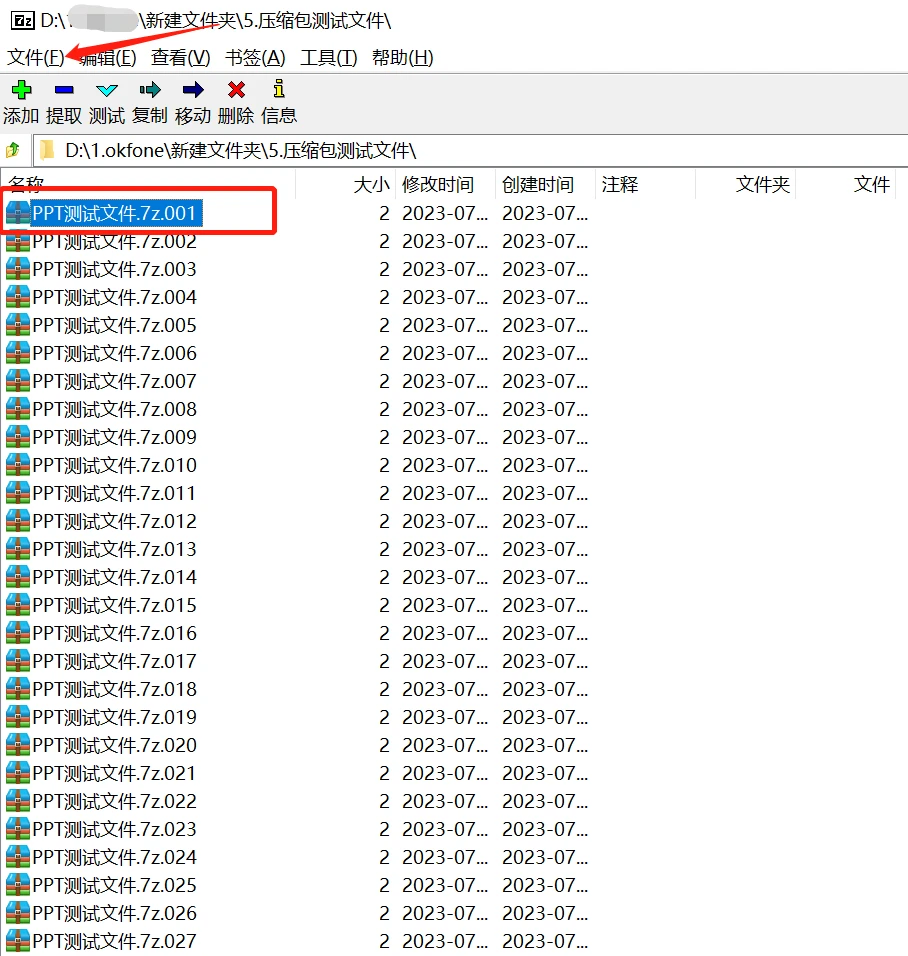Select file PPT测试文件.7z.027
908x956 pixels.
114,941
